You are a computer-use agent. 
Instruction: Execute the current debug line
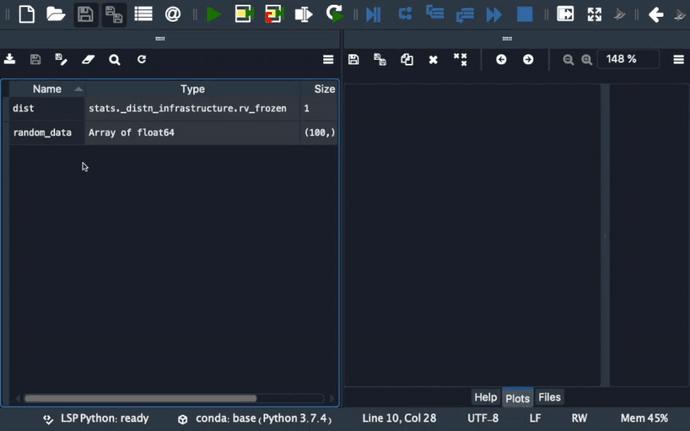(405, 14)
